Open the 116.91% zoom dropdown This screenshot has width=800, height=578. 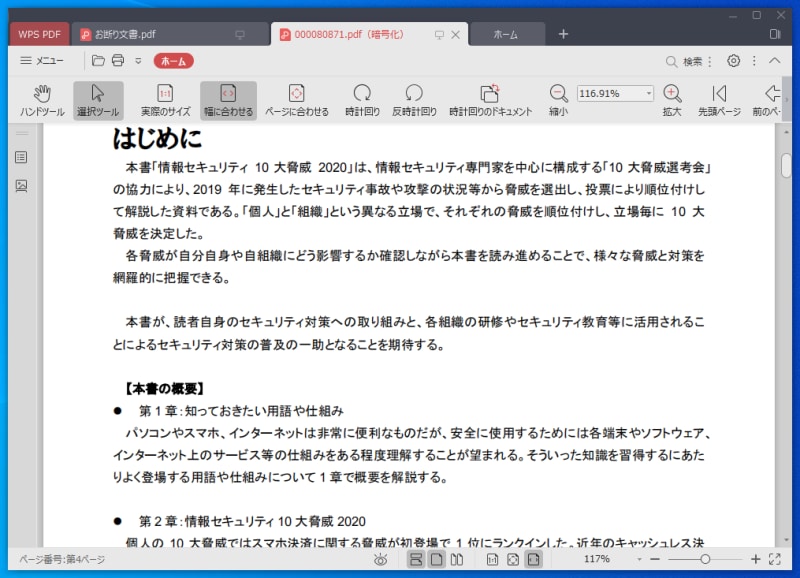(x=648, y=93)
